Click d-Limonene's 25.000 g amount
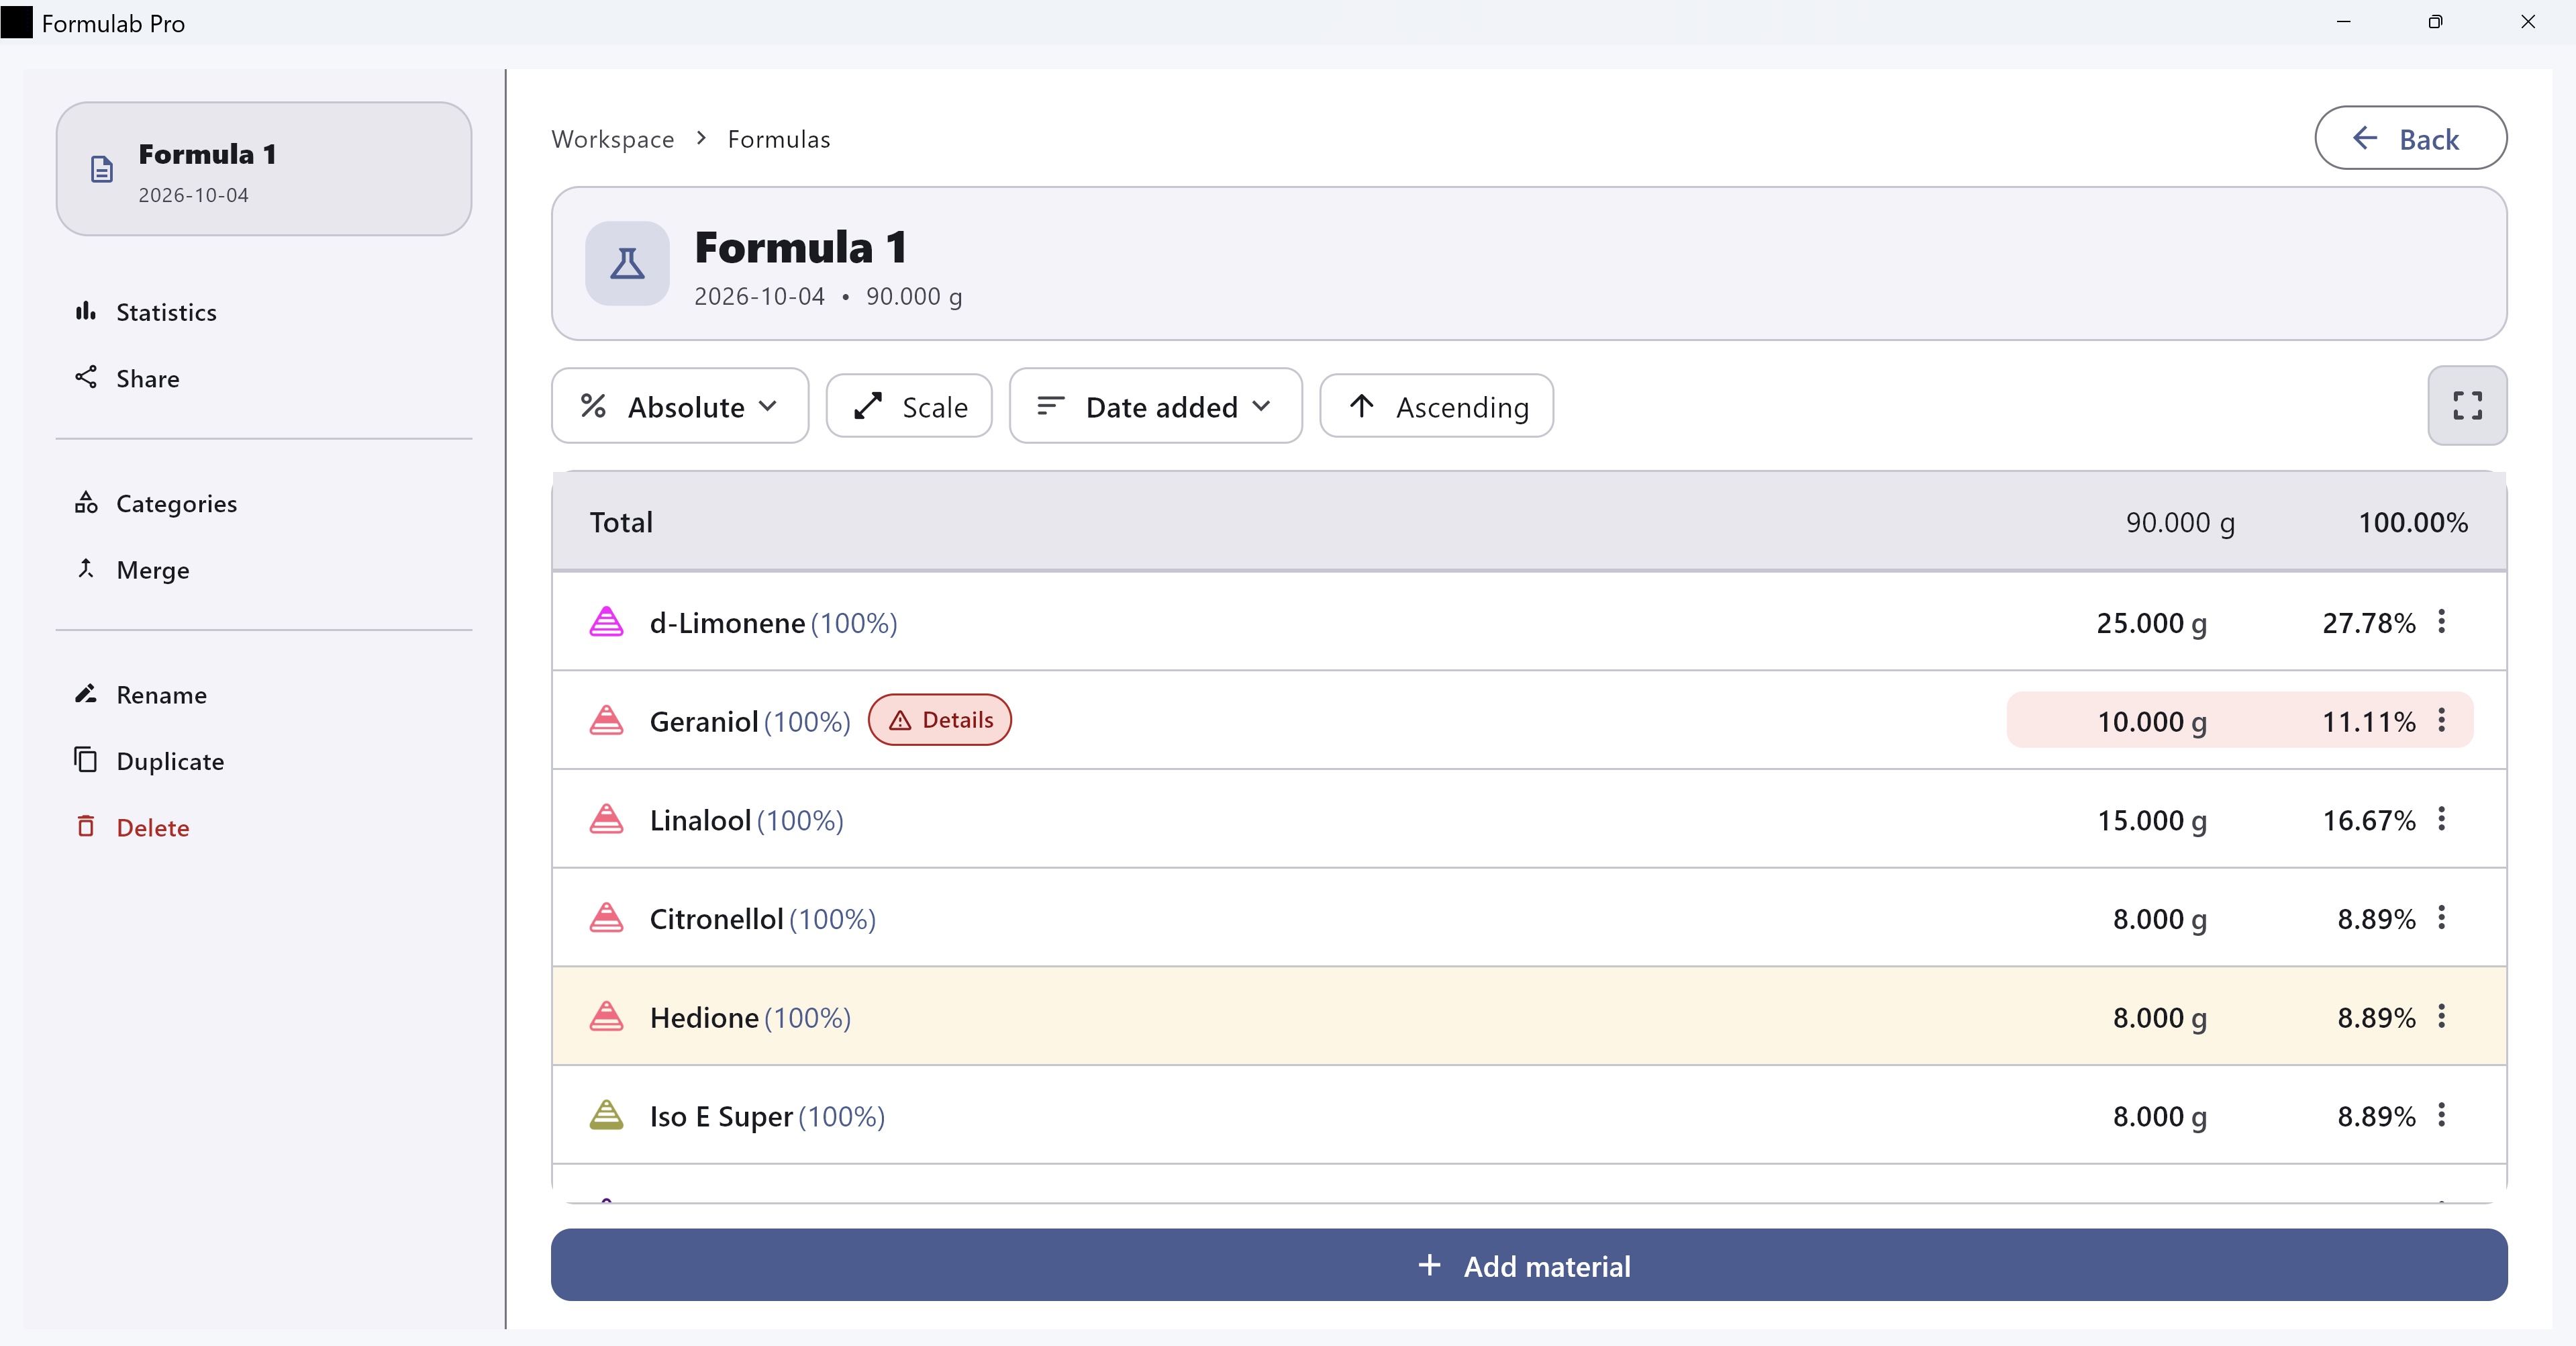Image resolution: width=2576 pixels, height=1346 pixels. 2152,623
